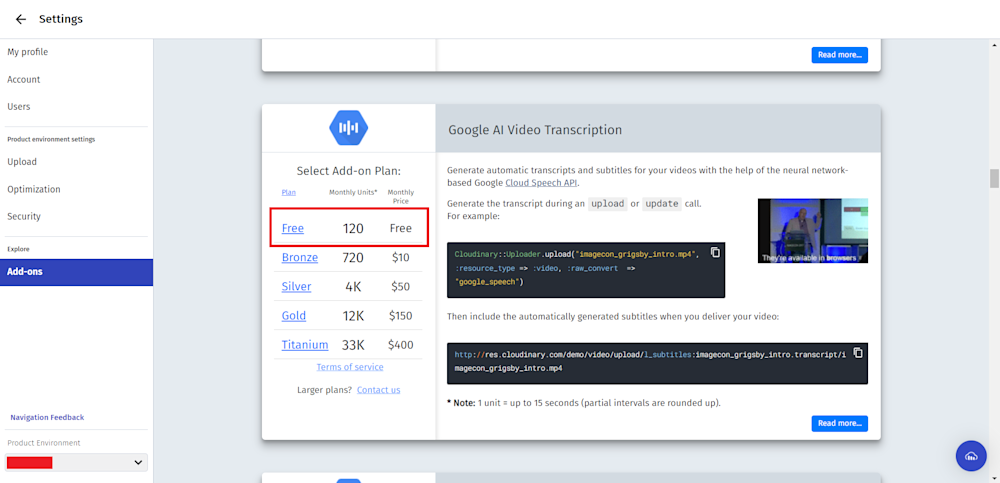Go to Optimization settings

tap(34, 189)
